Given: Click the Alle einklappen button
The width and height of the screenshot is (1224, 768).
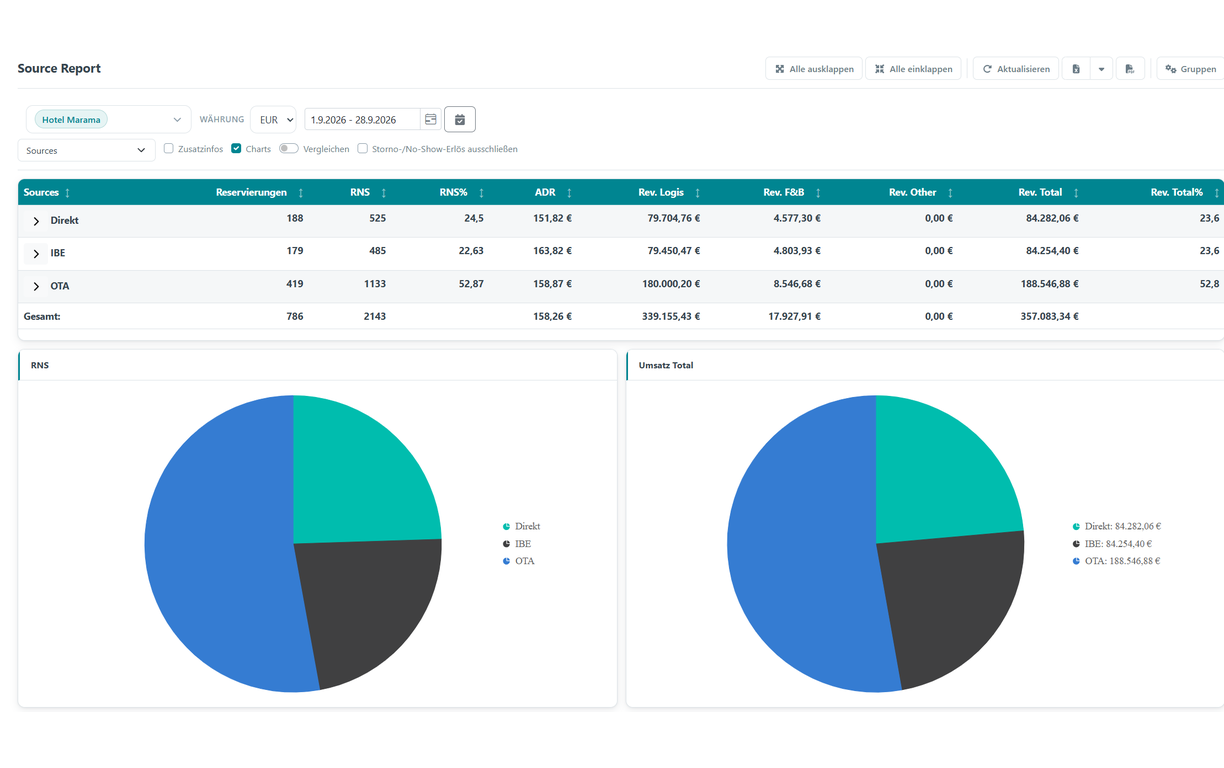Looking at the screenshot, I should pos(913,69).
